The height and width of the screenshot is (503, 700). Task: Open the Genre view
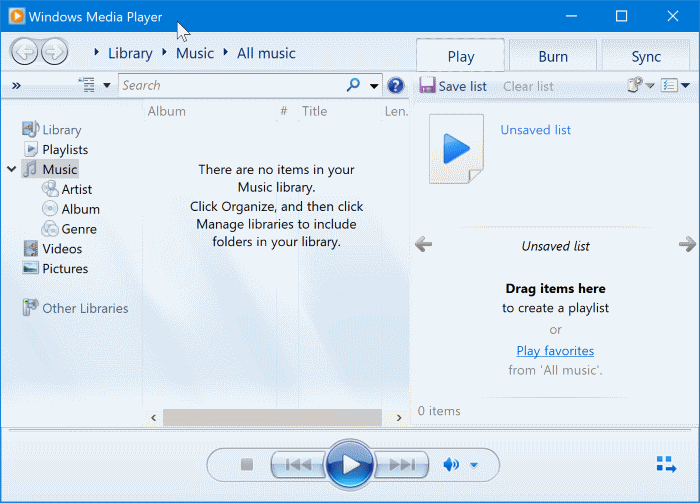click(69, 229)
